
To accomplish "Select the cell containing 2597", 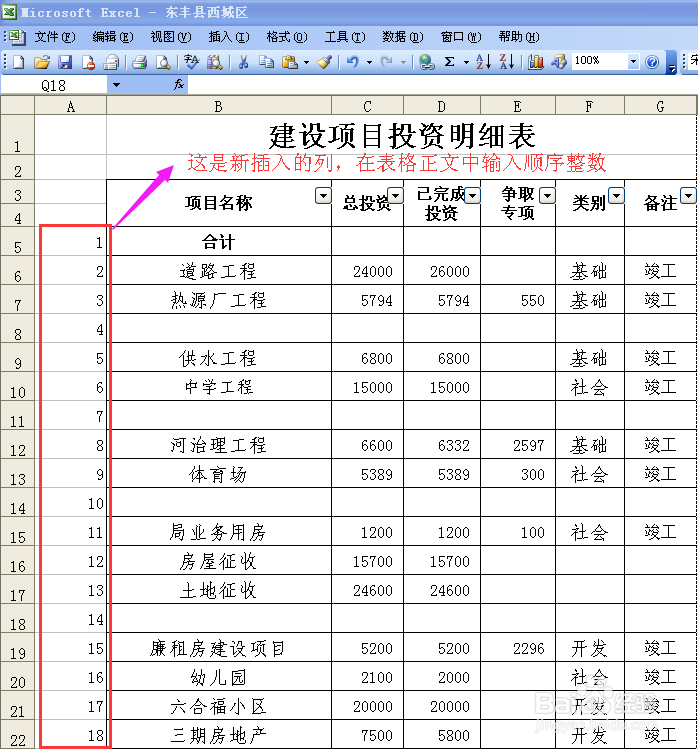I will (518, 445).
